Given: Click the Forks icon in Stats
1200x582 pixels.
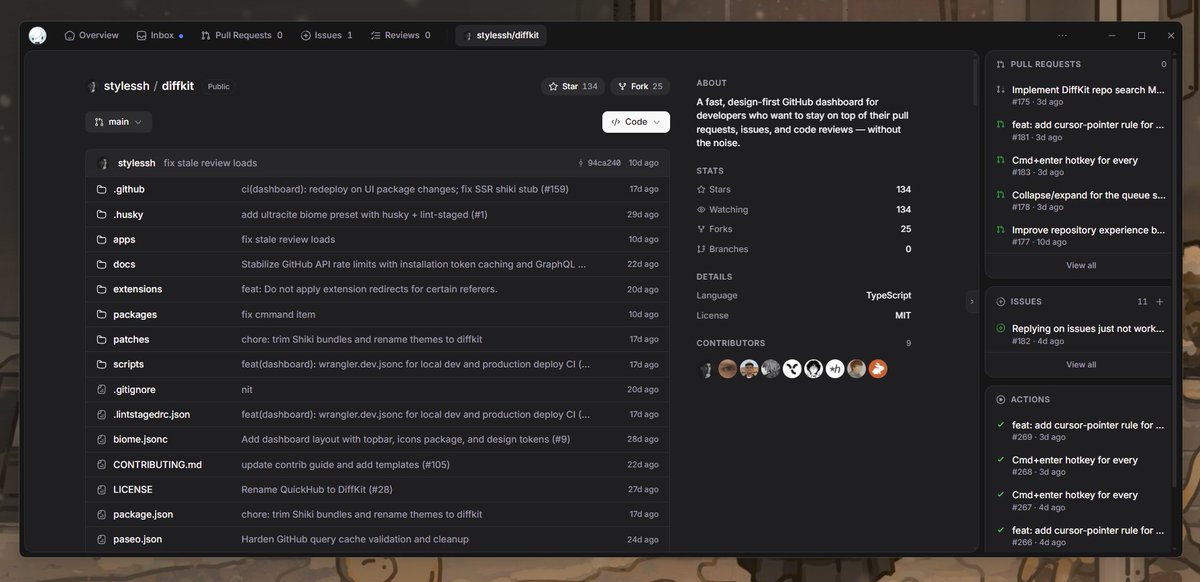Looking at the screenshot, I should point(701,229).
